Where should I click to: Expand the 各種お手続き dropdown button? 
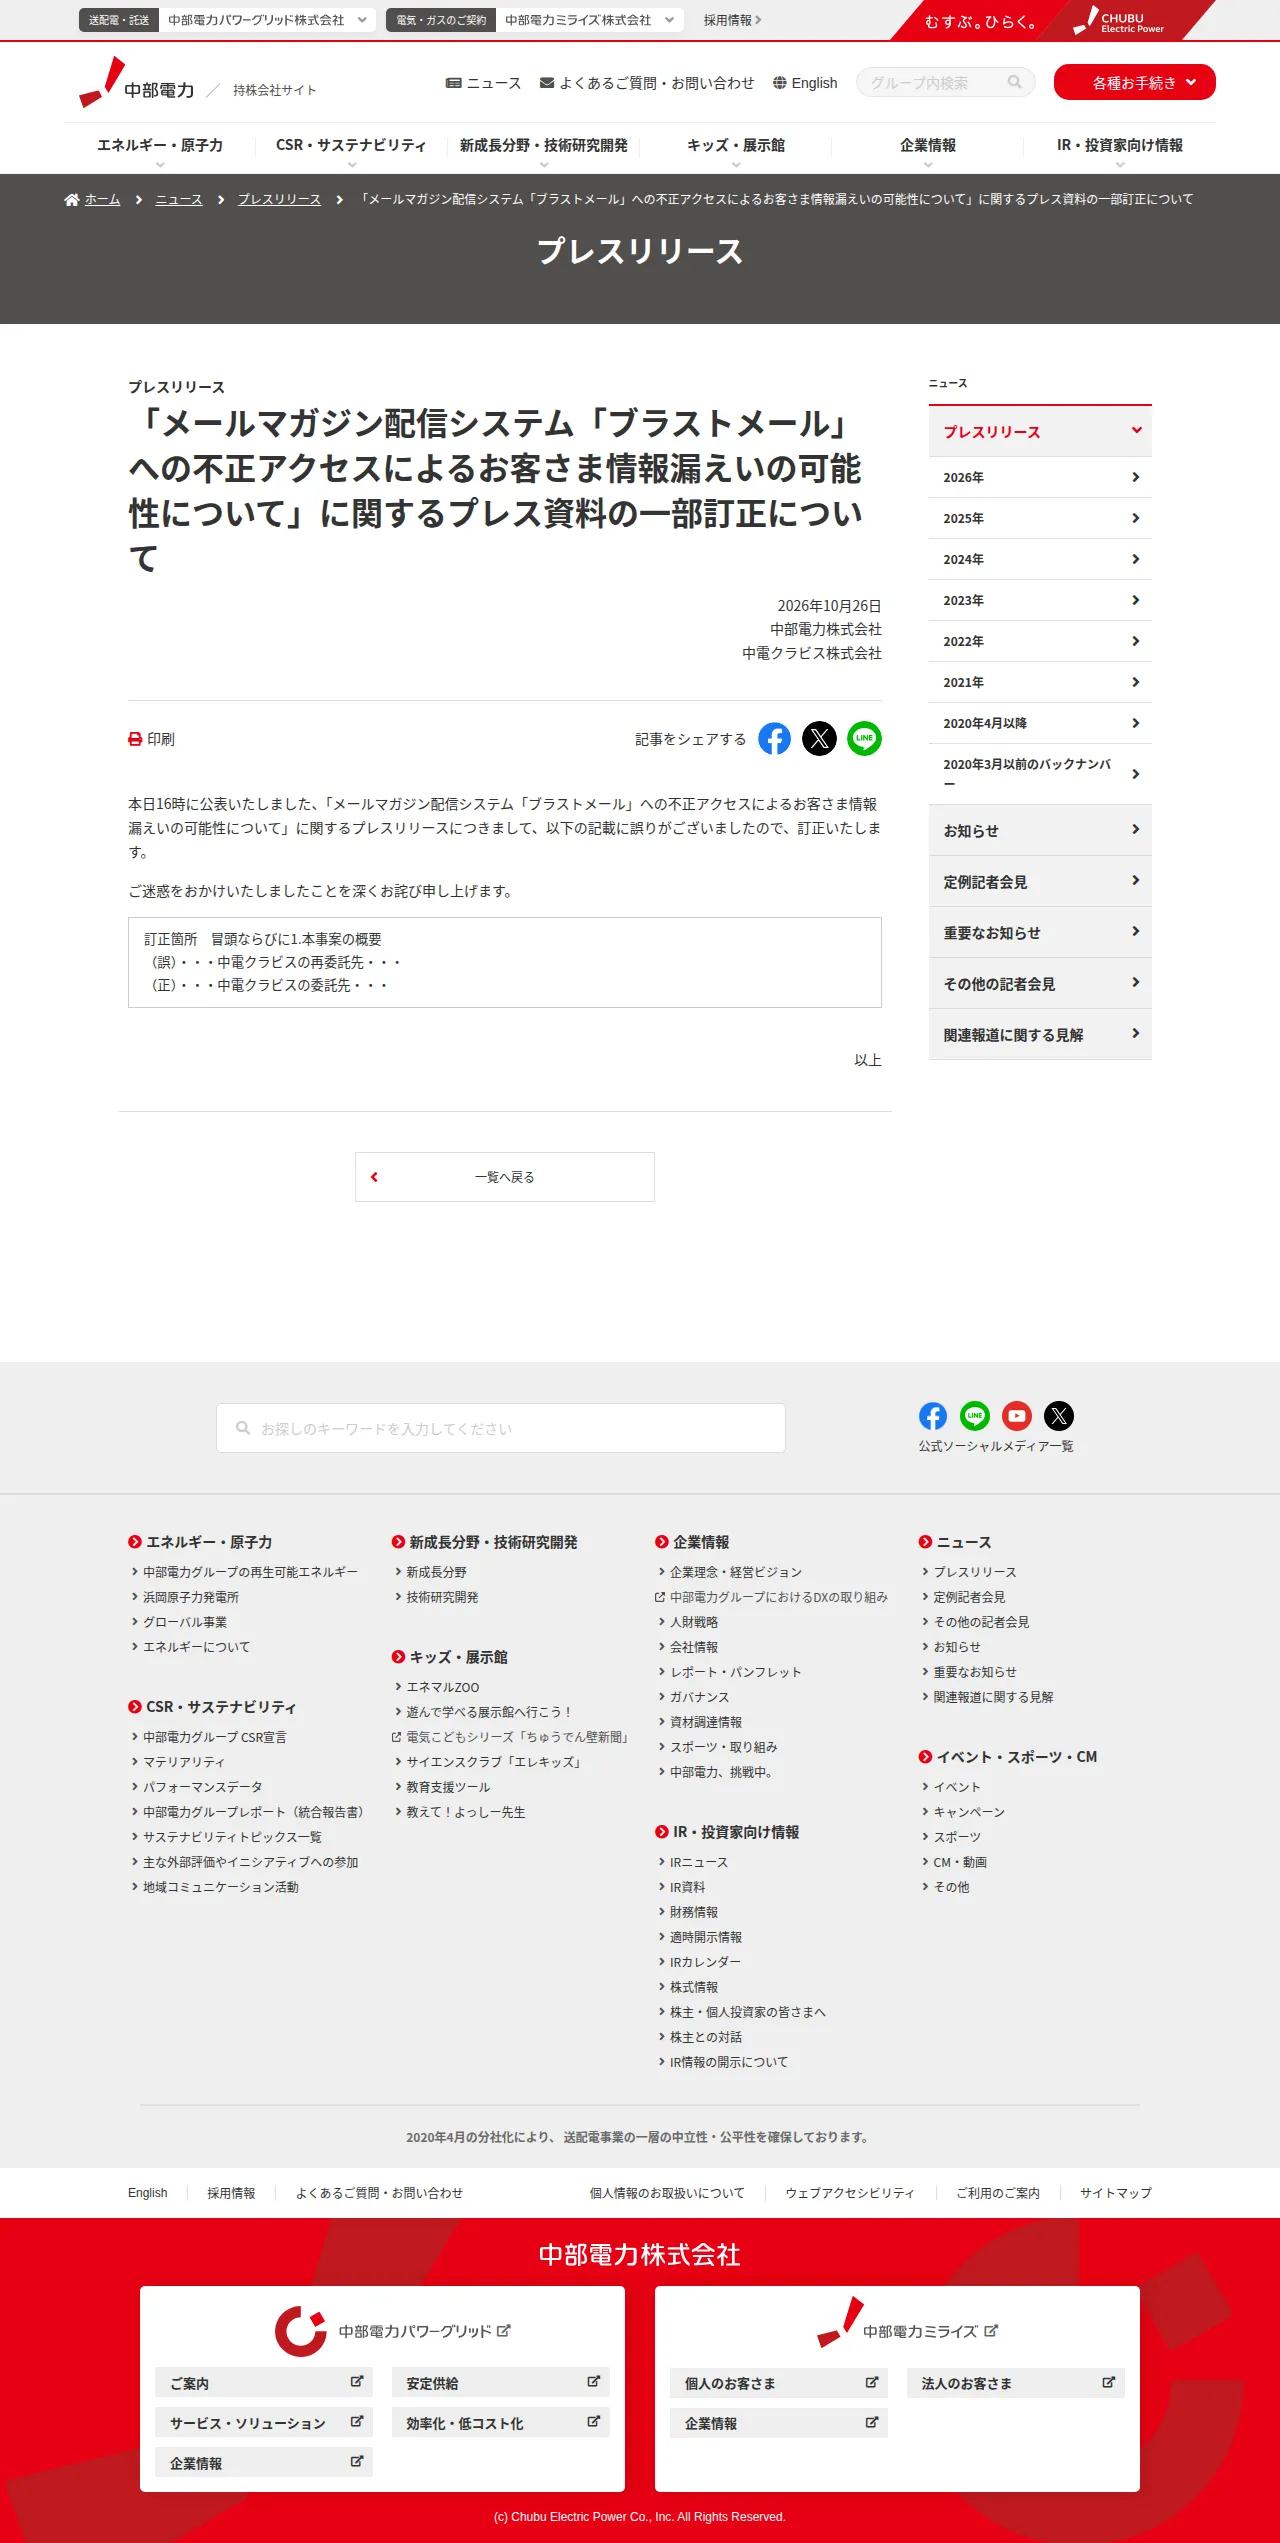coord(1135,82)
